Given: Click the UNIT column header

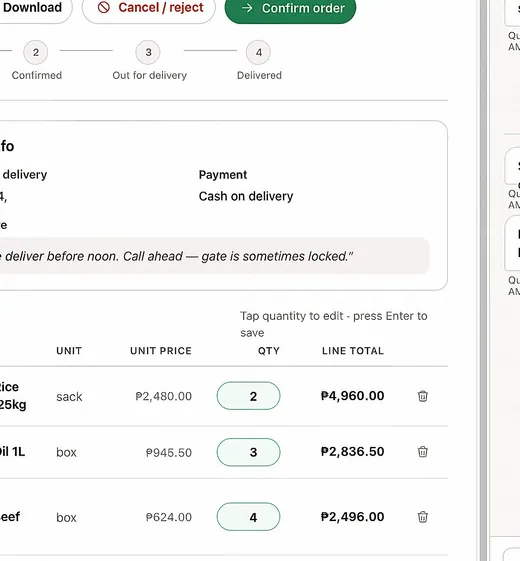Looking at the screenshot, I should pos(69,351).
